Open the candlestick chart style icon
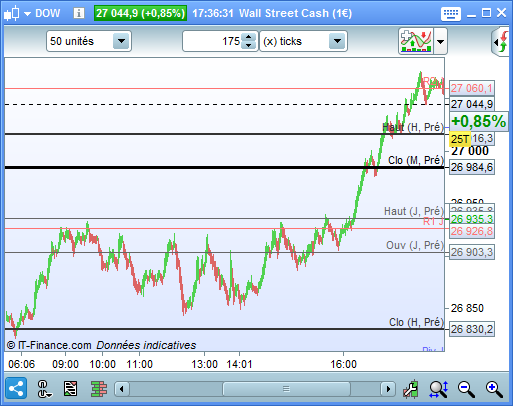Image resolution: width=513 pixels, height=406 pixels. (x=12, y=14)
